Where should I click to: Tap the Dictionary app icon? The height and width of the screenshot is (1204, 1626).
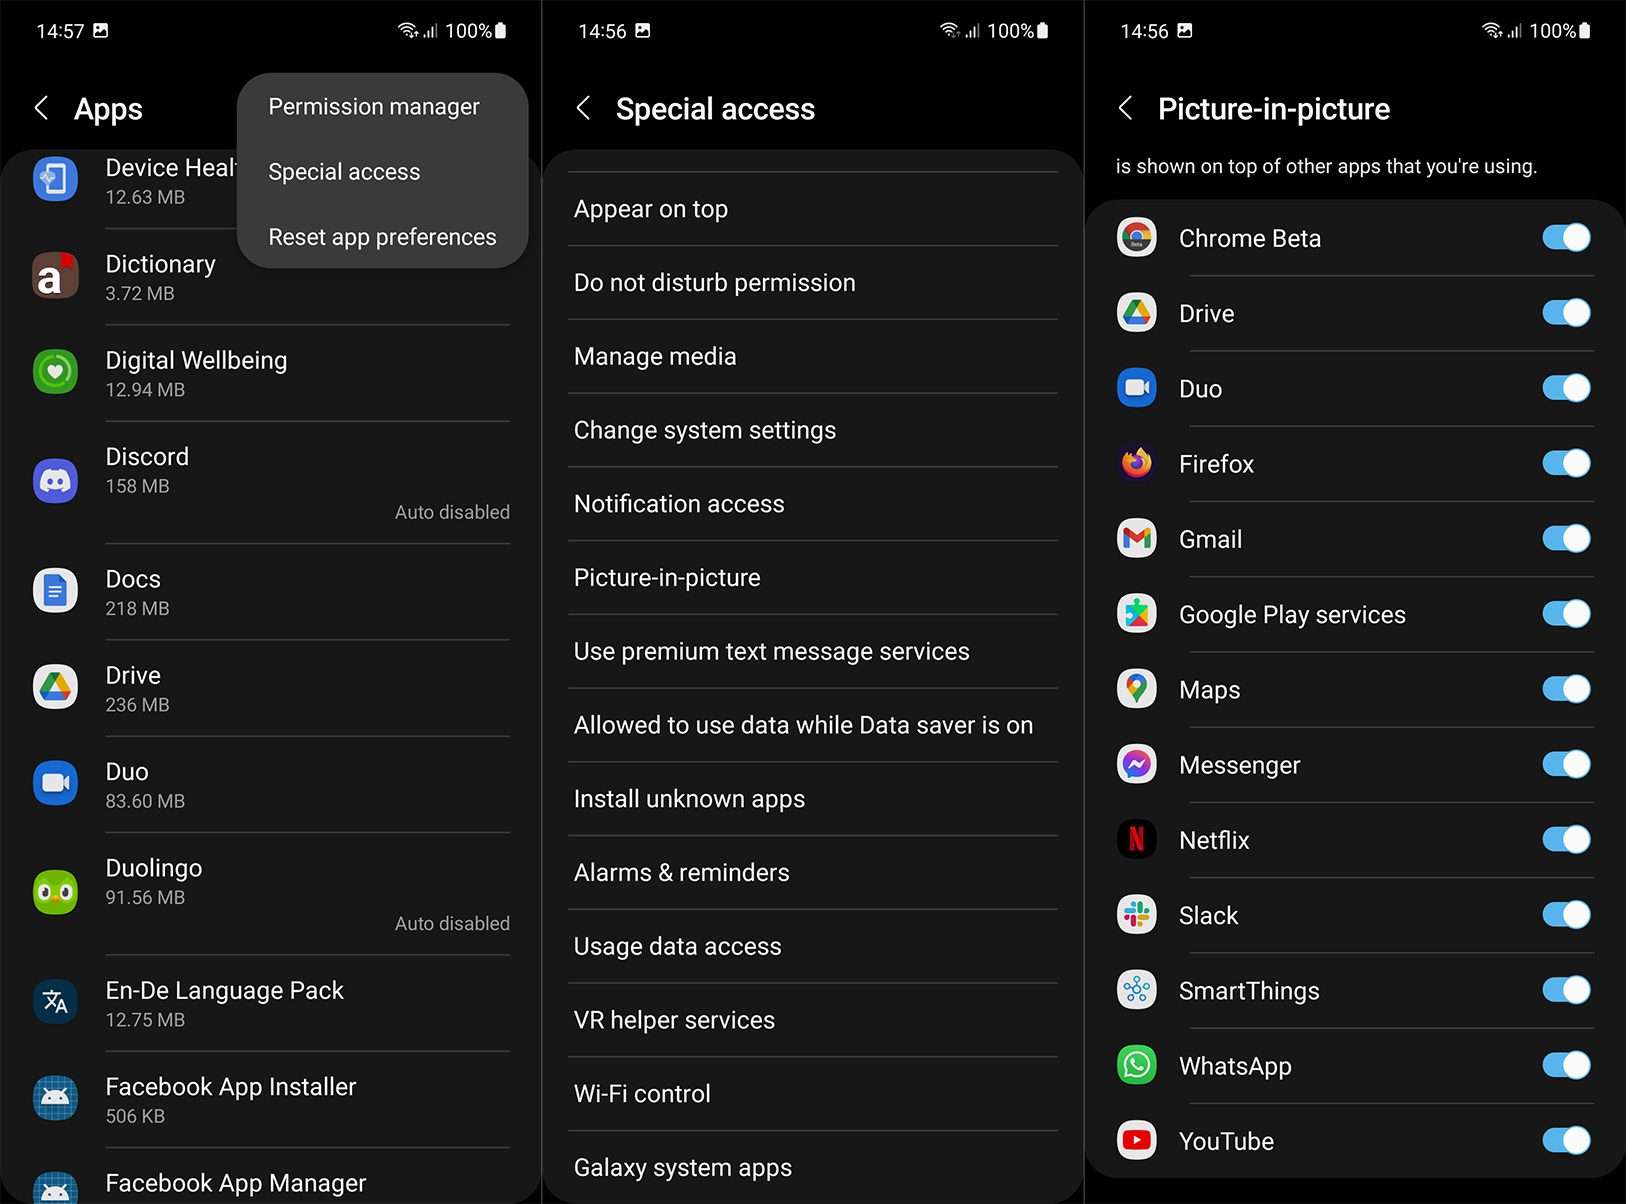point(56,276)
